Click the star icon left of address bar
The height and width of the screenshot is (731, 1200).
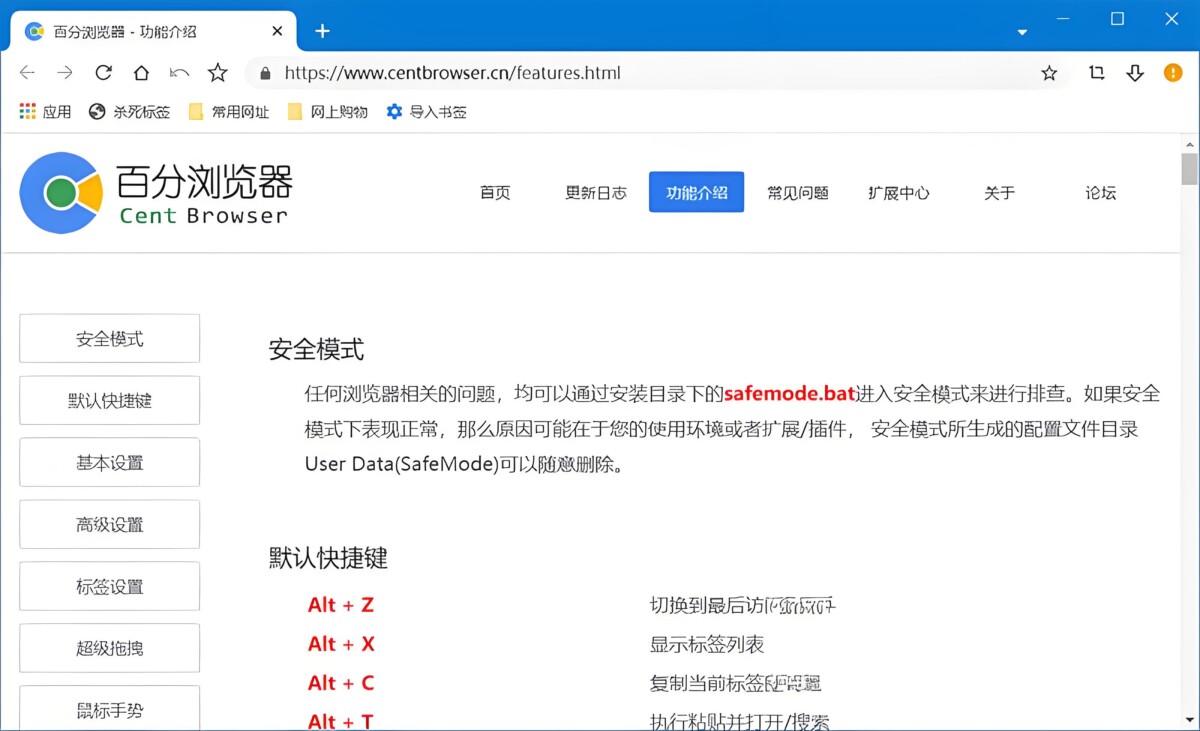pos(218,73)
